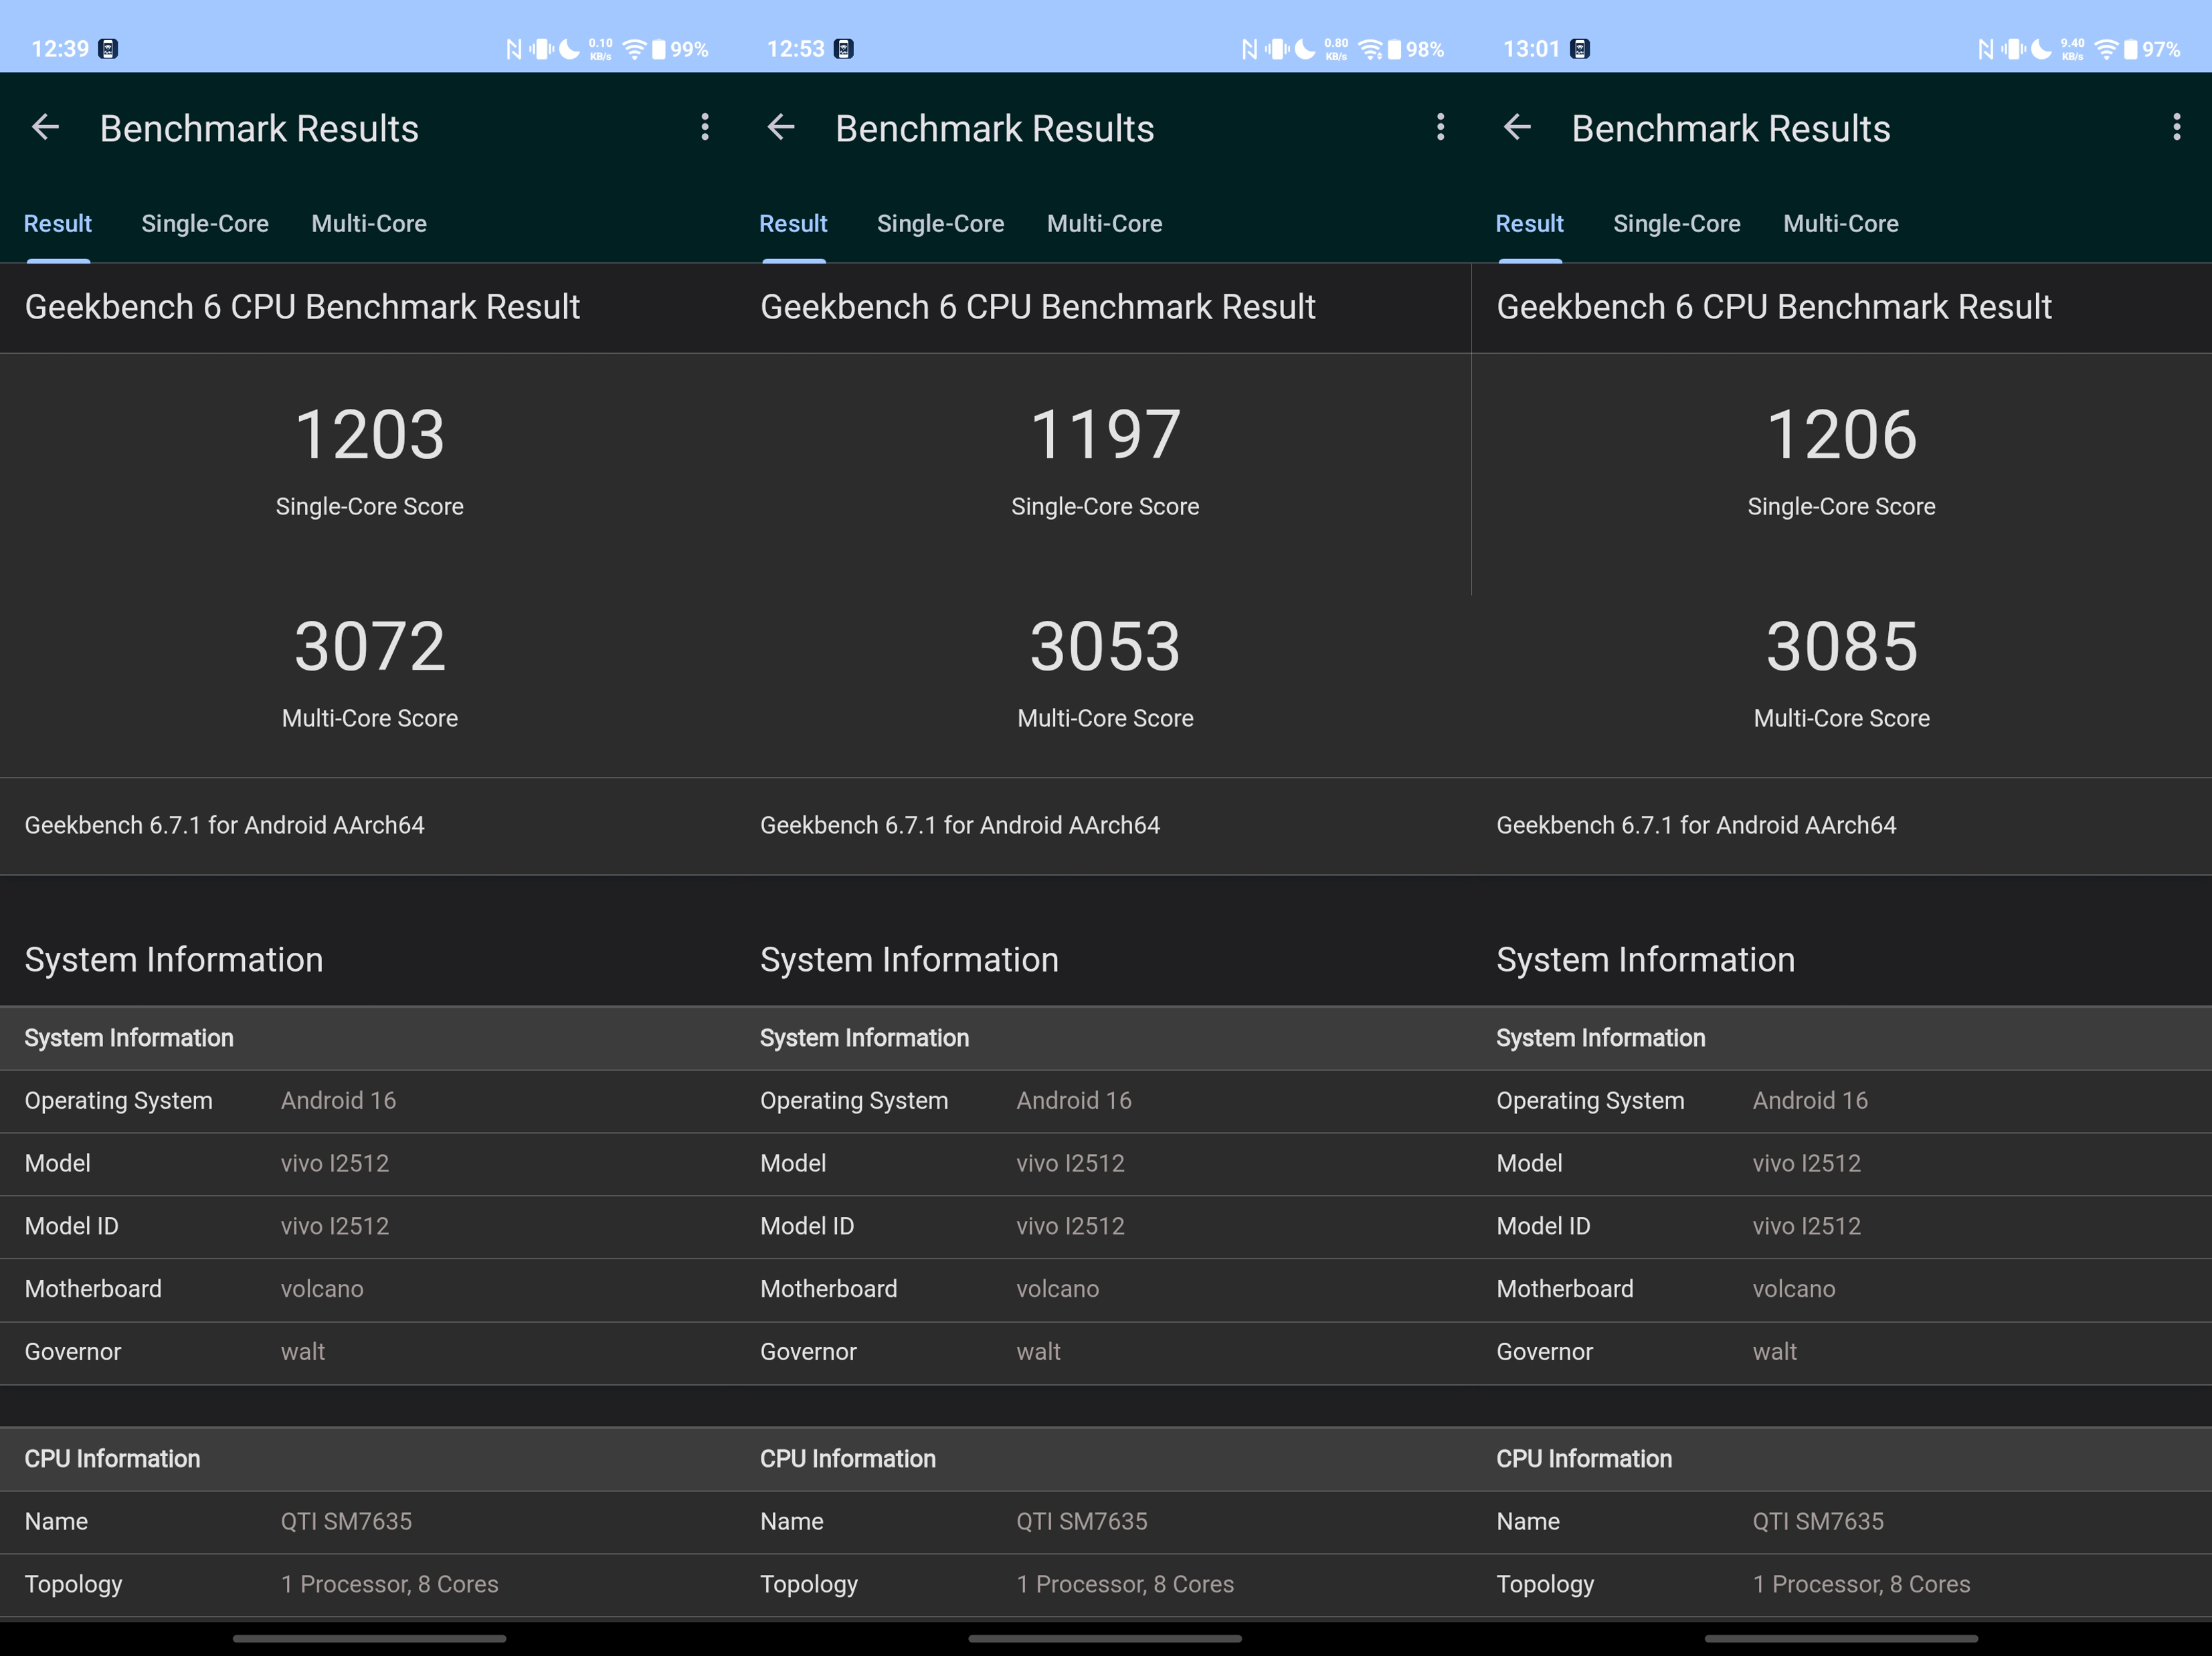2212x1656 pixels.
Task: Select Result tab in the 12:53 screenshot
Action: 794,223
